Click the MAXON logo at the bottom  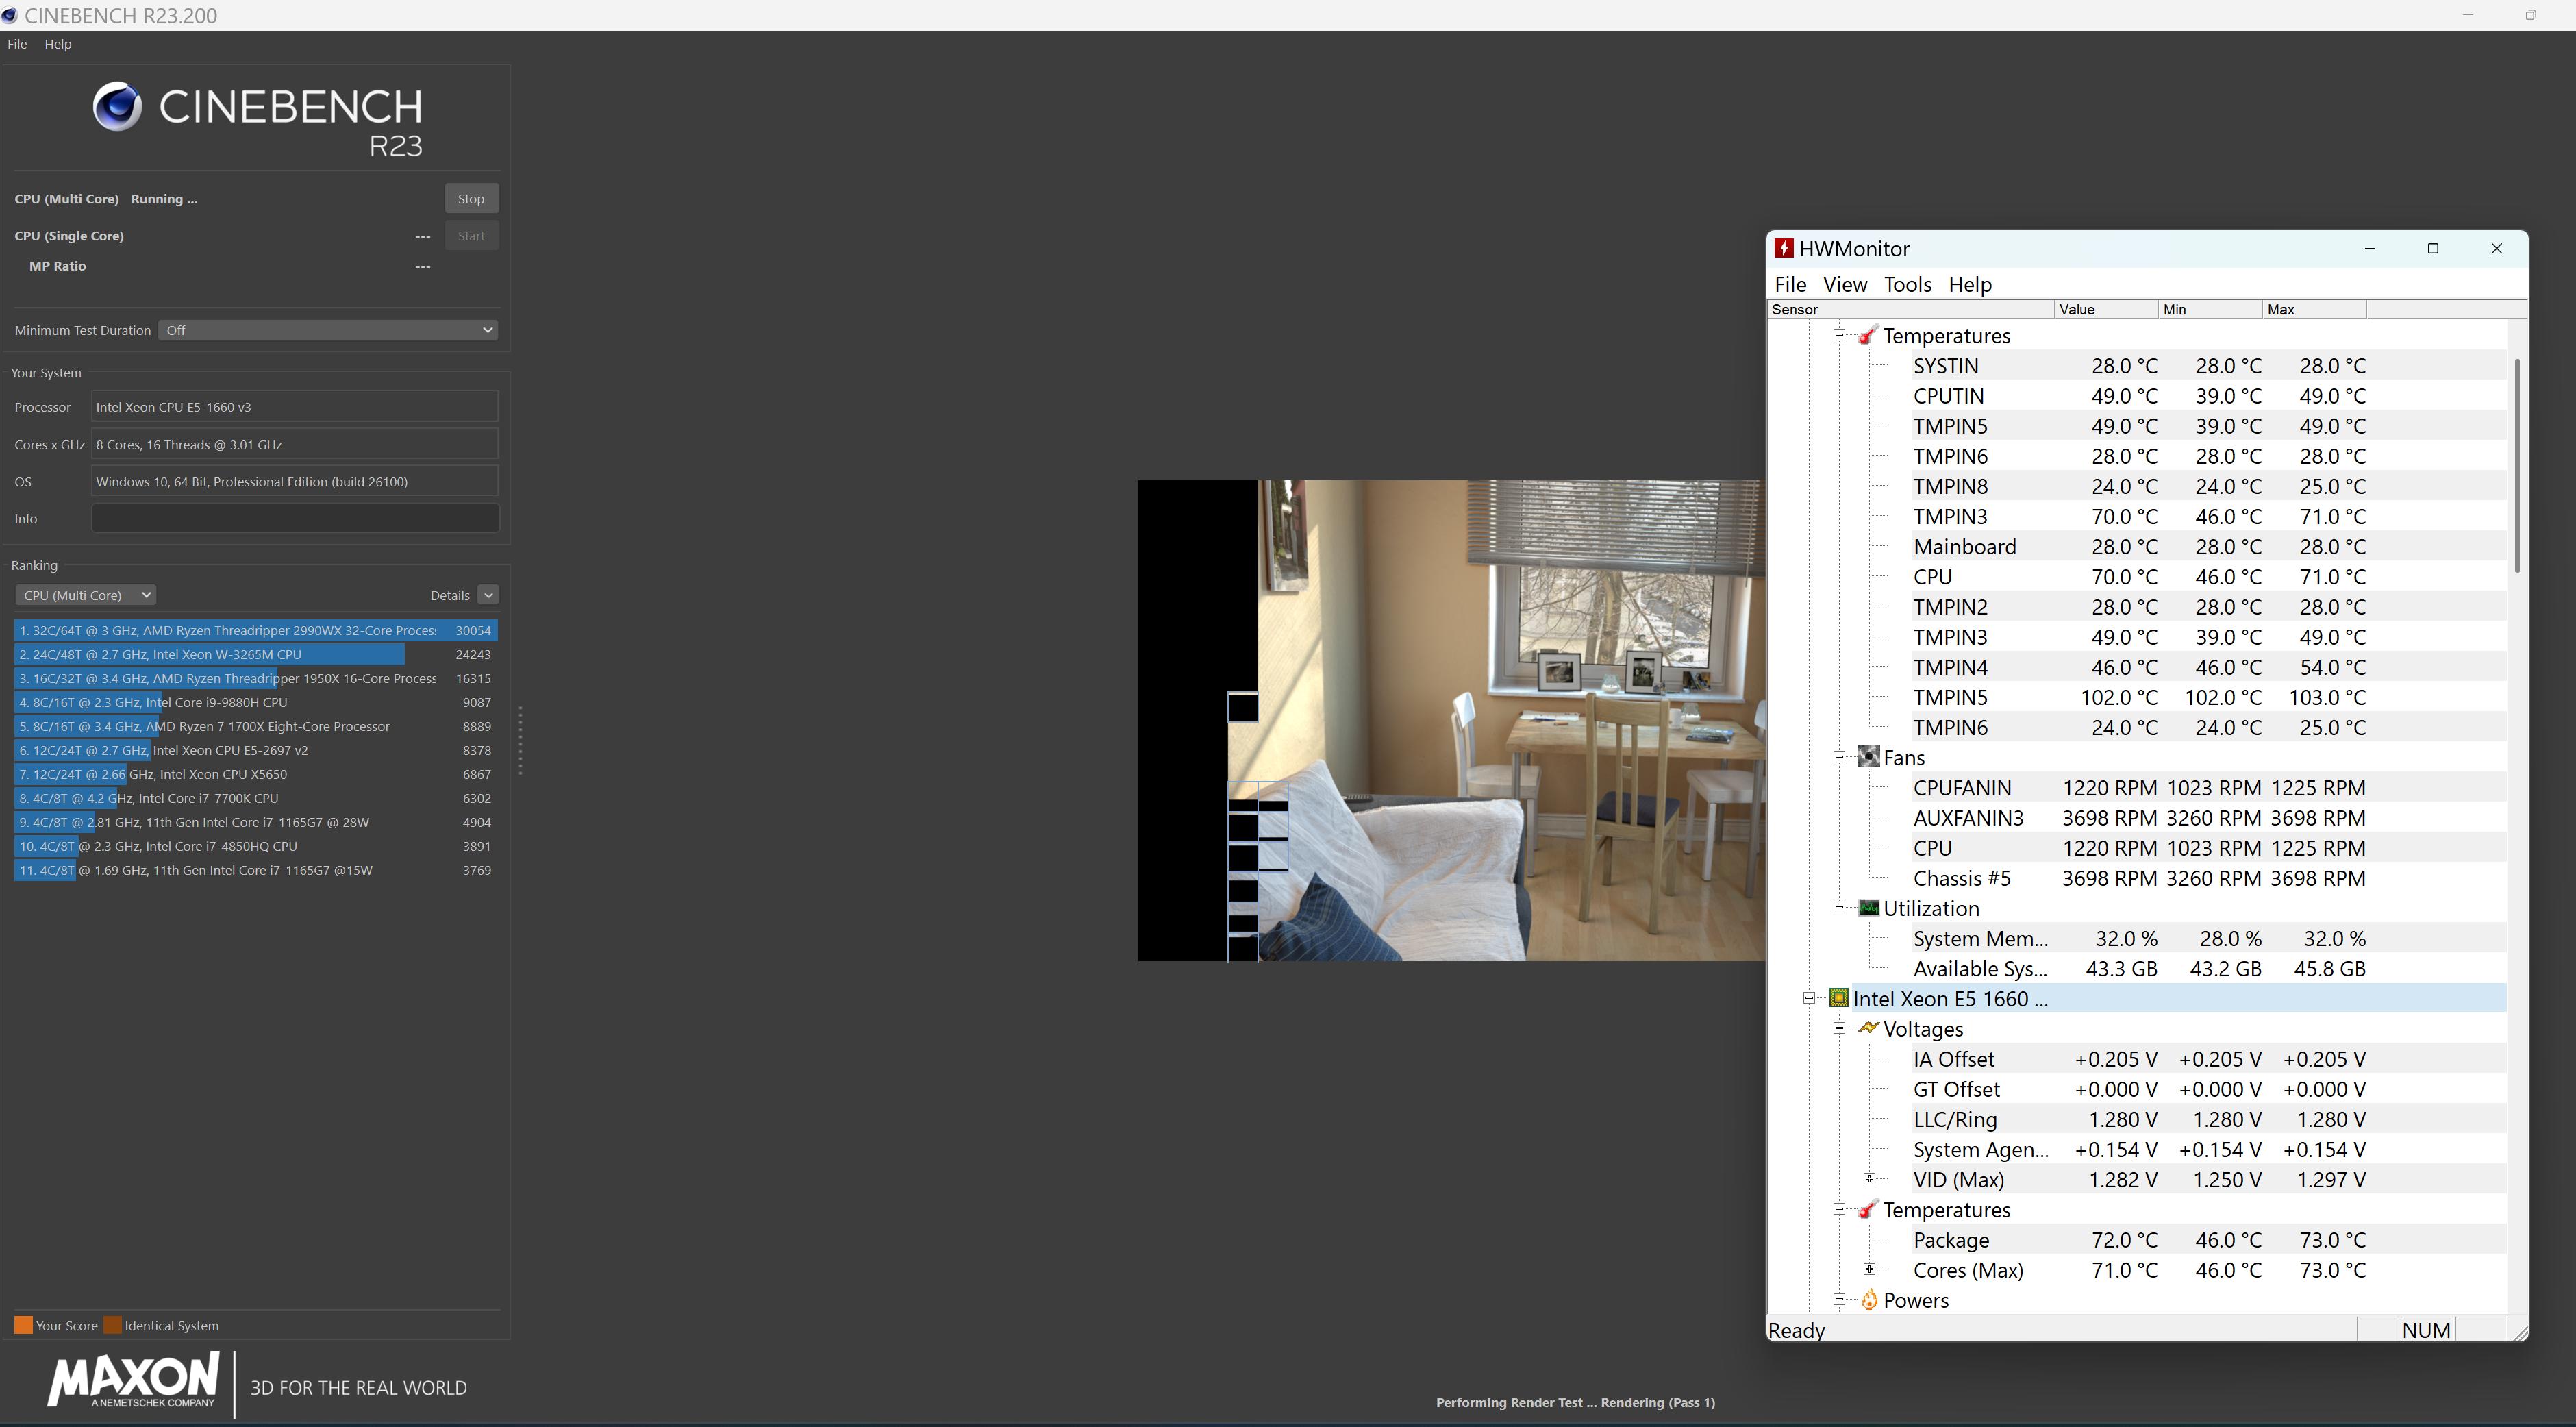(x=133, y=1381)
